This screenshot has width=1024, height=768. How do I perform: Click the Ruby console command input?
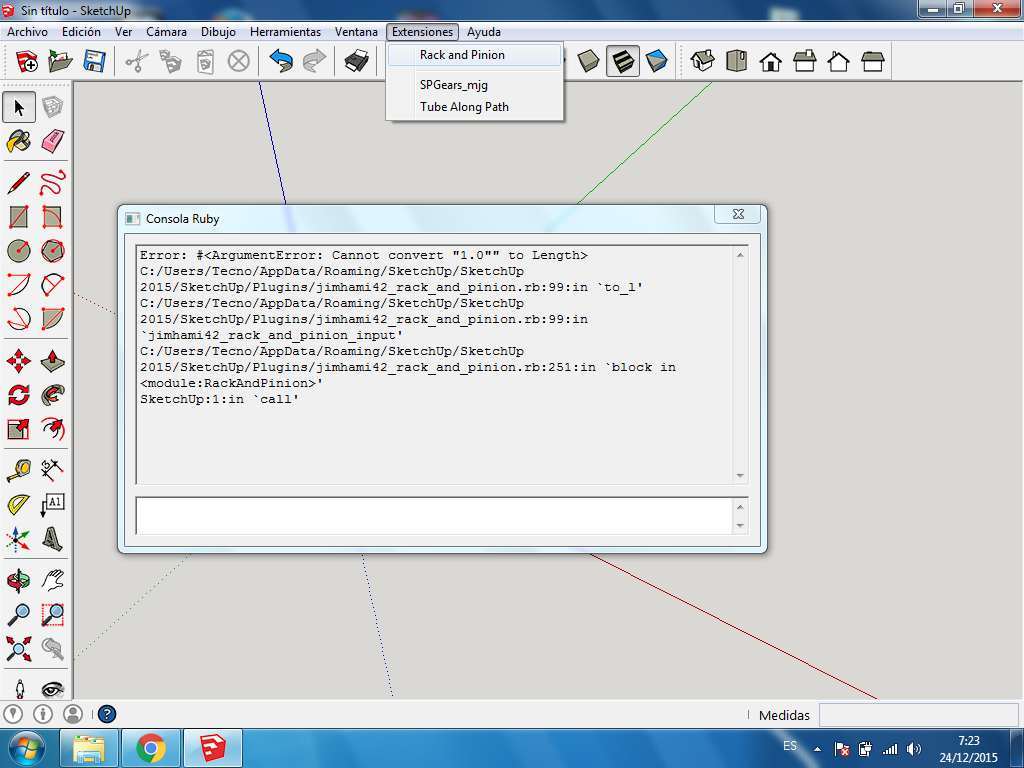(x=436, y=515)
